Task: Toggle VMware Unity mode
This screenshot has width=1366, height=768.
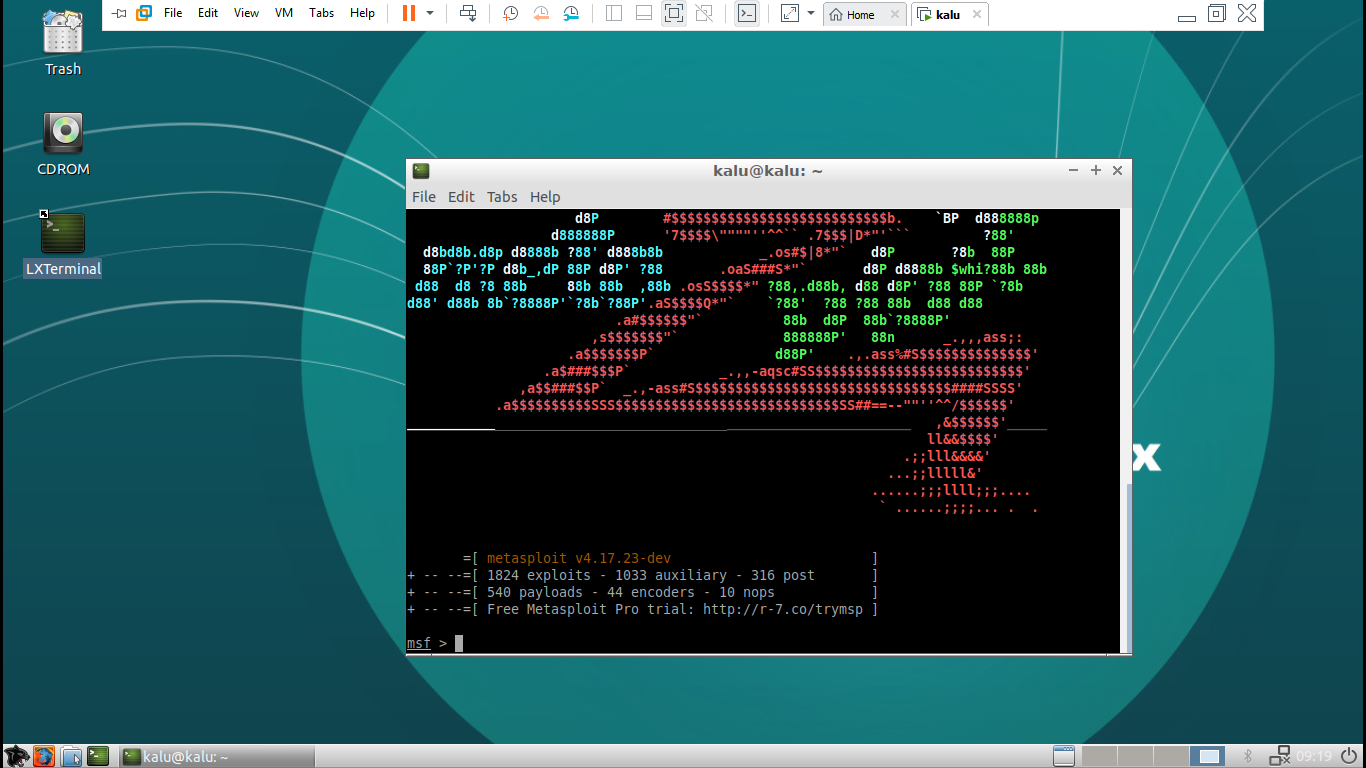Action: pos(704,14)
